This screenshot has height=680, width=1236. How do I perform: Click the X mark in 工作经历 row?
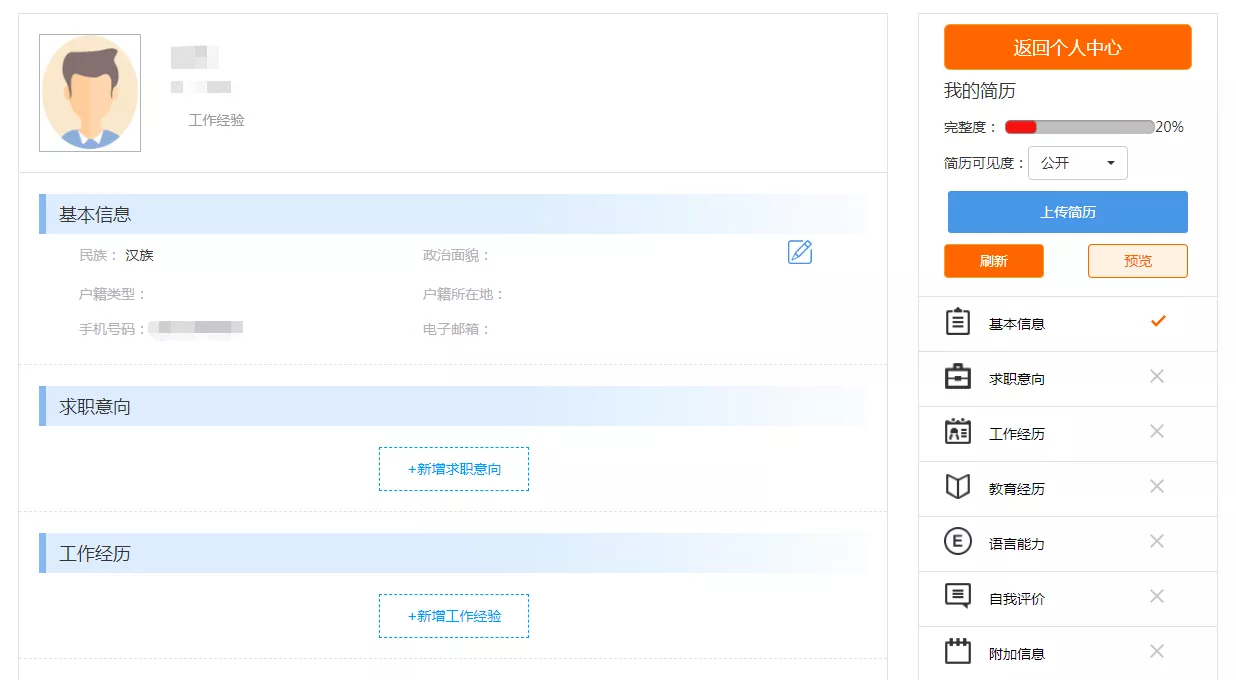click(1157, 431)
